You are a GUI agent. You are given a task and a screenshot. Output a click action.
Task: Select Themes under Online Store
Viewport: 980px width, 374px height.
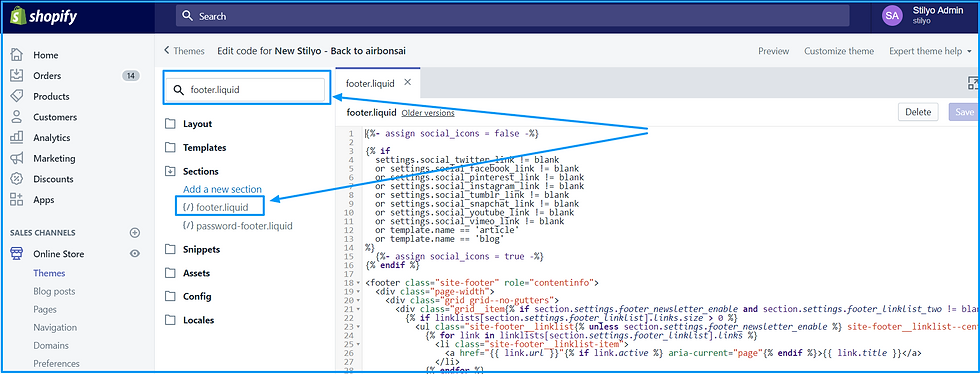click(x=49, y=273)
